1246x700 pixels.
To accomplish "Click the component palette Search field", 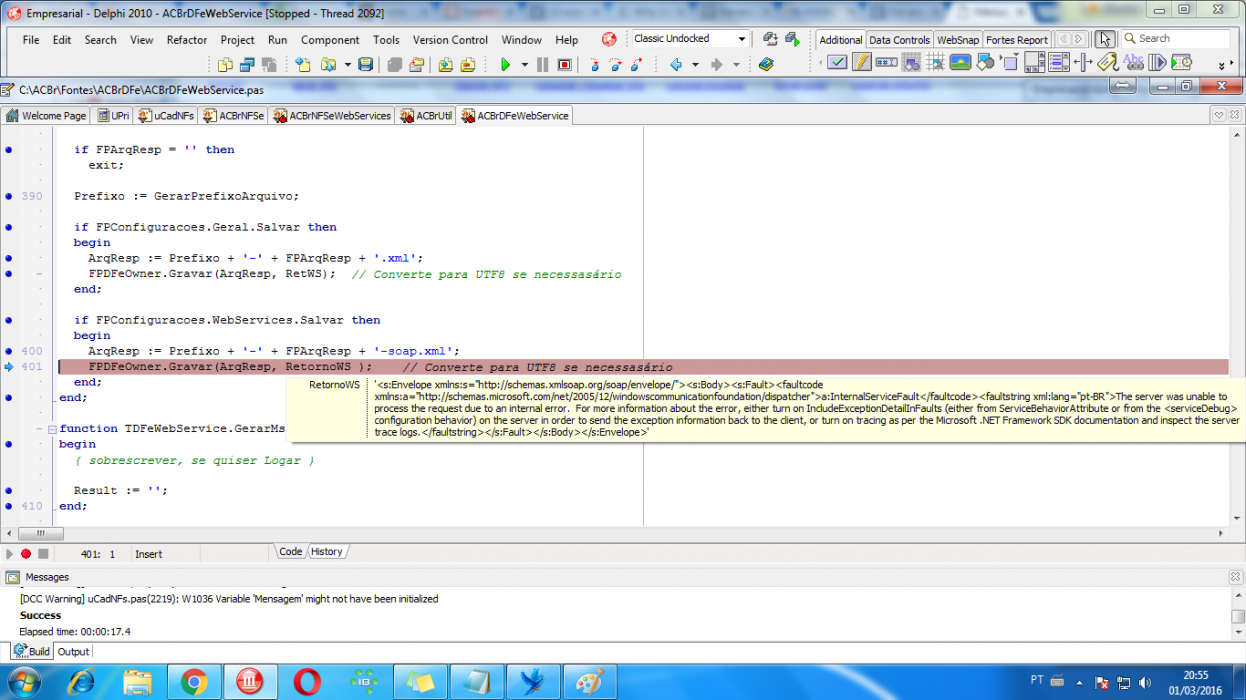I will click(x=1175, y=39).
